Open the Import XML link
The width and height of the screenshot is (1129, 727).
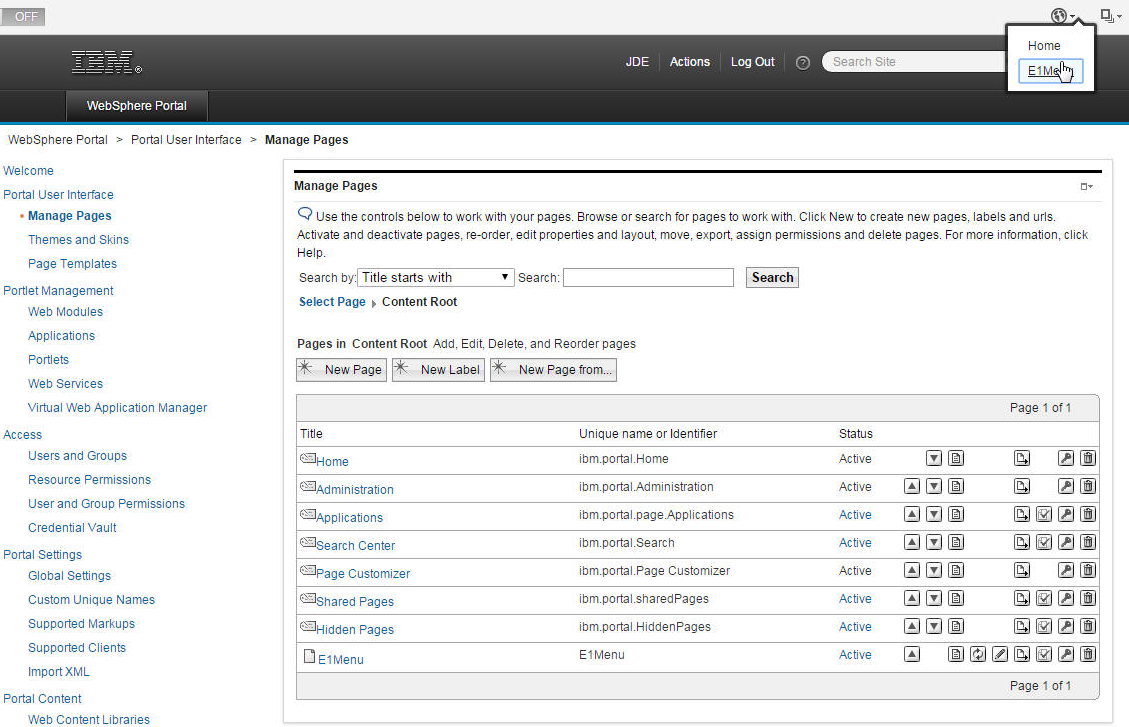click(58, 672)
